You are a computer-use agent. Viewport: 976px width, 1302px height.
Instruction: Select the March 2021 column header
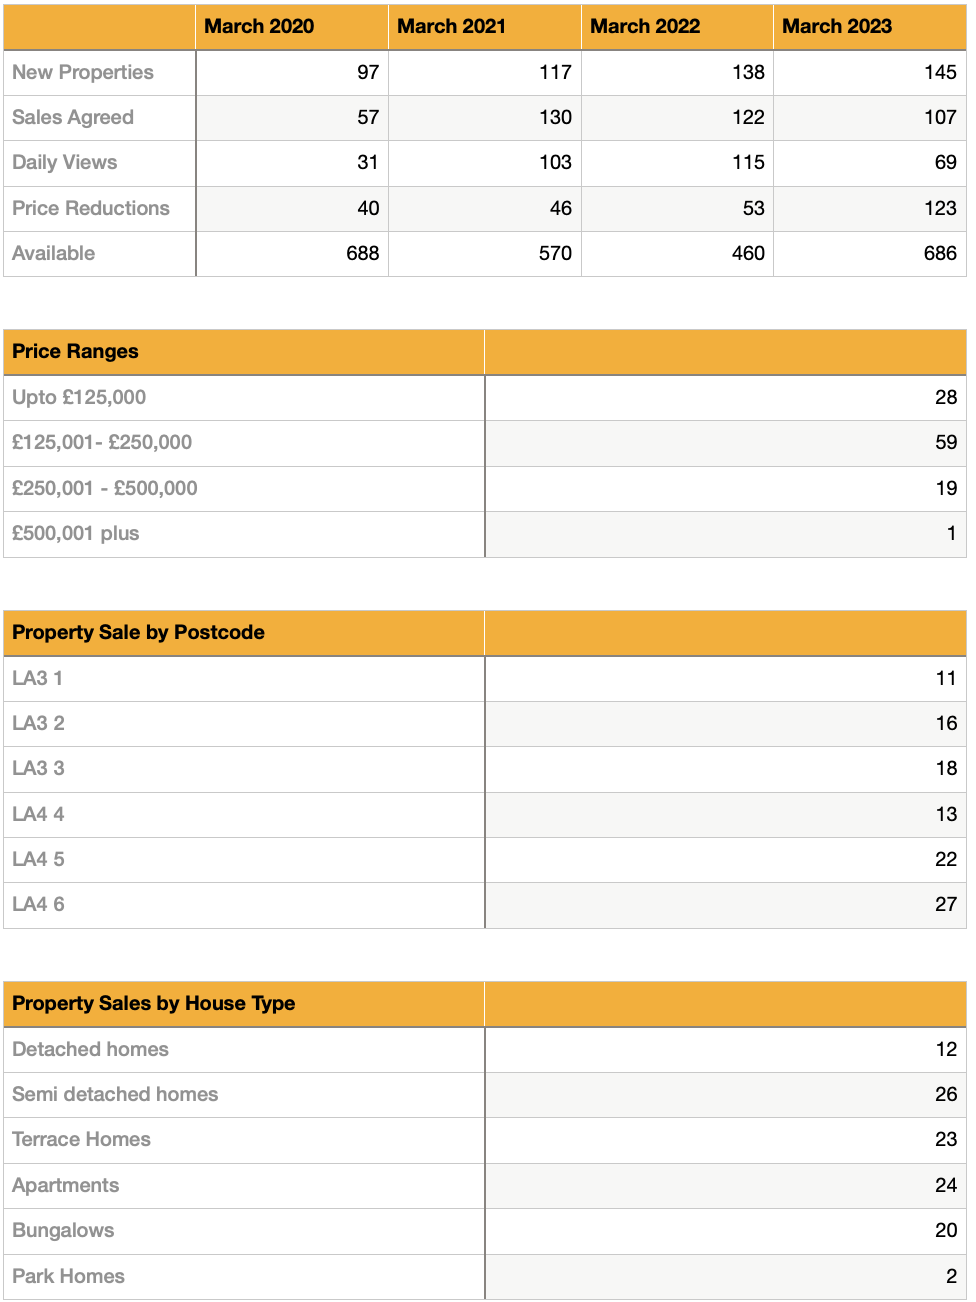click(x=484, y=27)
